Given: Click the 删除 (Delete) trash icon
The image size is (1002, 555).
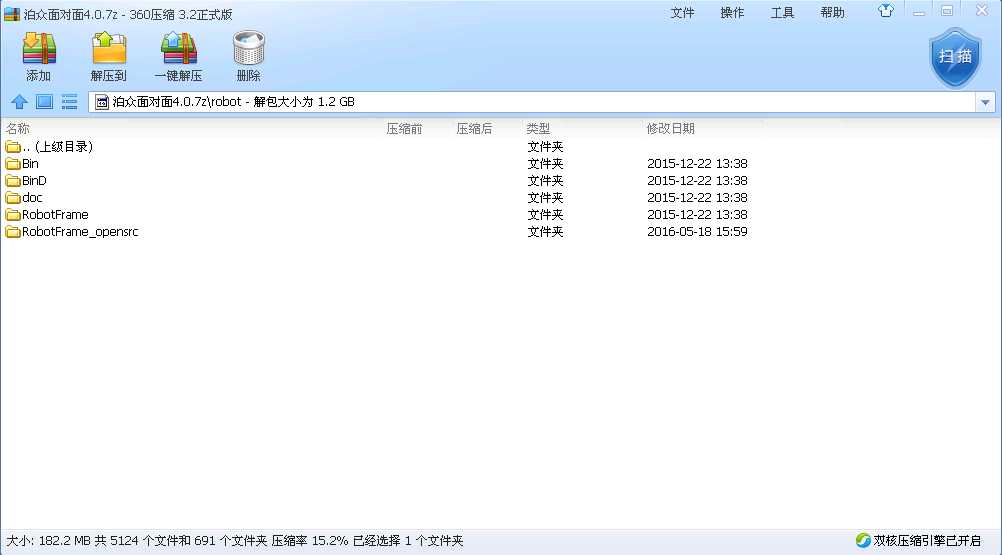Looking at the screenshot, I should [249, 49].
